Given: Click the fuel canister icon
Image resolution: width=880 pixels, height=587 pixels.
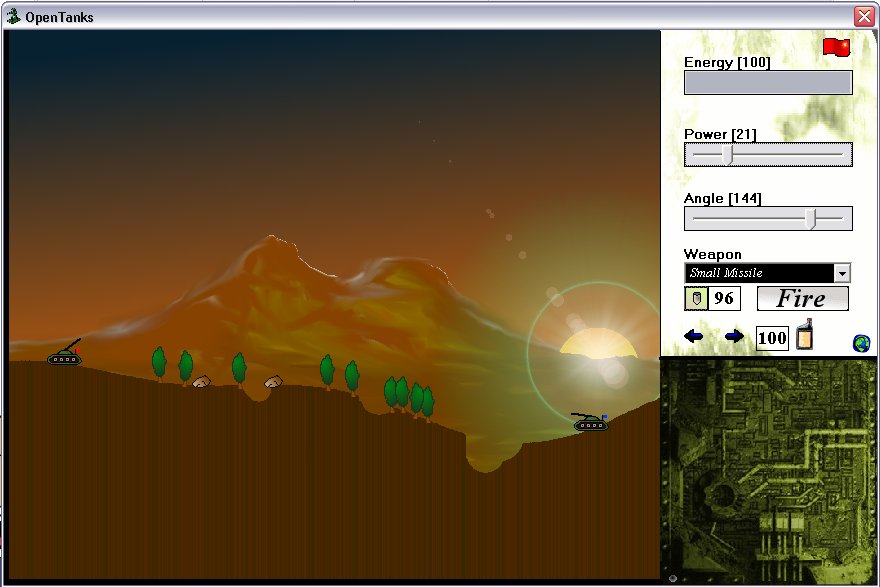Looking at the screenshot, I should (x=804, y=335).
